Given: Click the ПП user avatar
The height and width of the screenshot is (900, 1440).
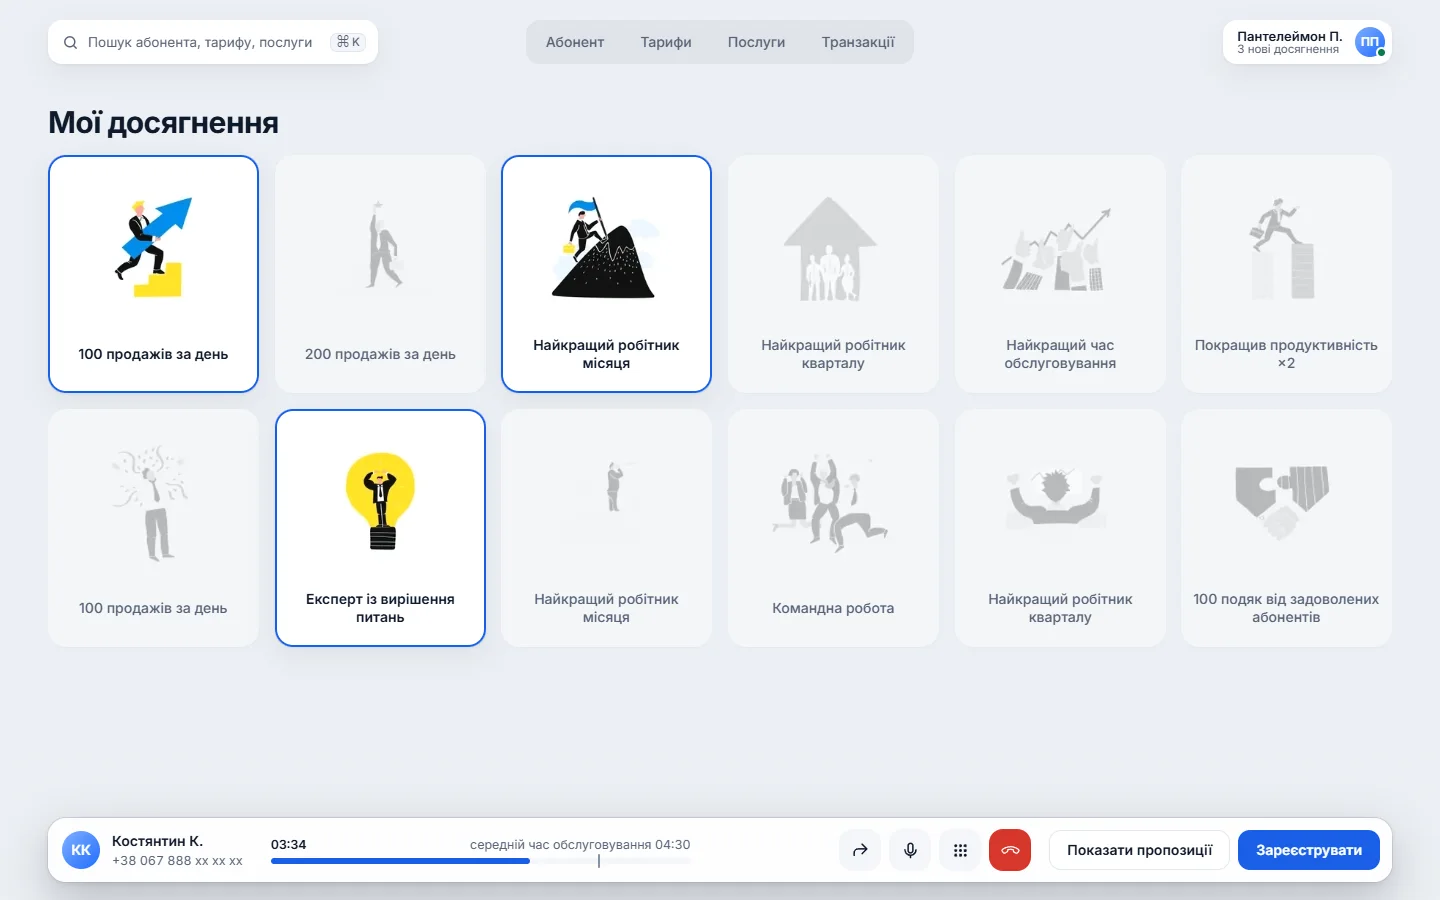Looking at the screenshot, I should [1370, 42].
